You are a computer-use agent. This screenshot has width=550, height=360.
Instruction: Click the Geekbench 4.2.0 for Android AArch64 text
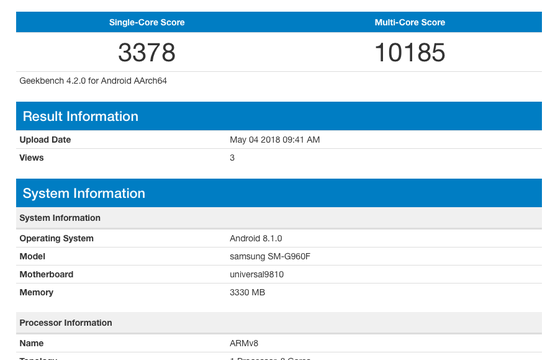pos(93,81)
